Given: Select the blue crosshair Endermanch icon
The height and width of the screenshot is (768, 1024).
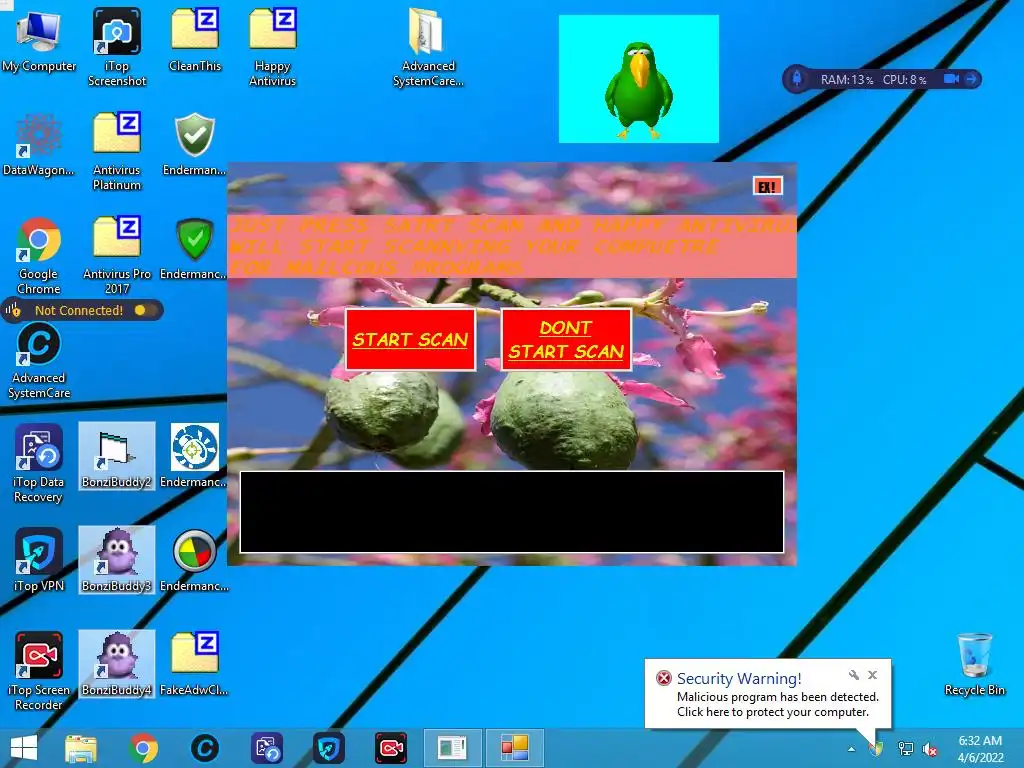Looking at the screenshot, I should [x=195, y=456].
